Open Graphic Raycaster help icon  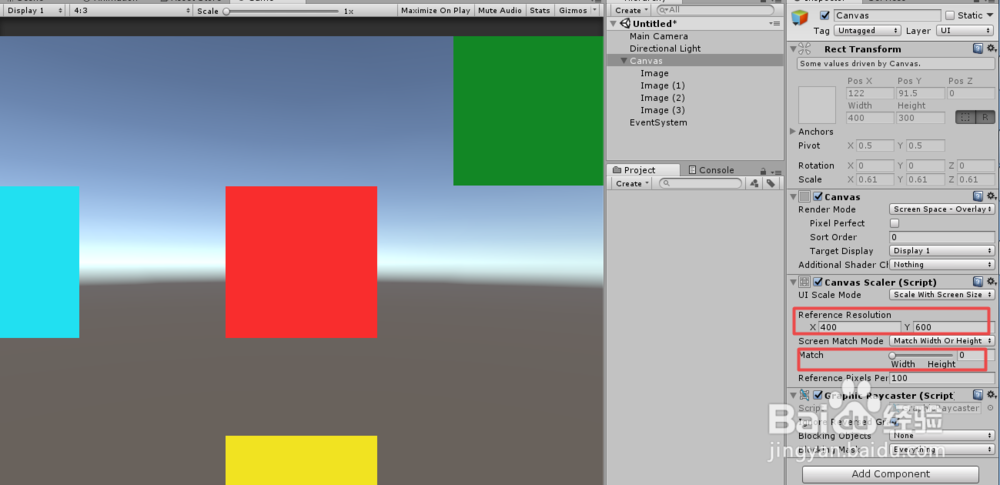coord(978,396)
